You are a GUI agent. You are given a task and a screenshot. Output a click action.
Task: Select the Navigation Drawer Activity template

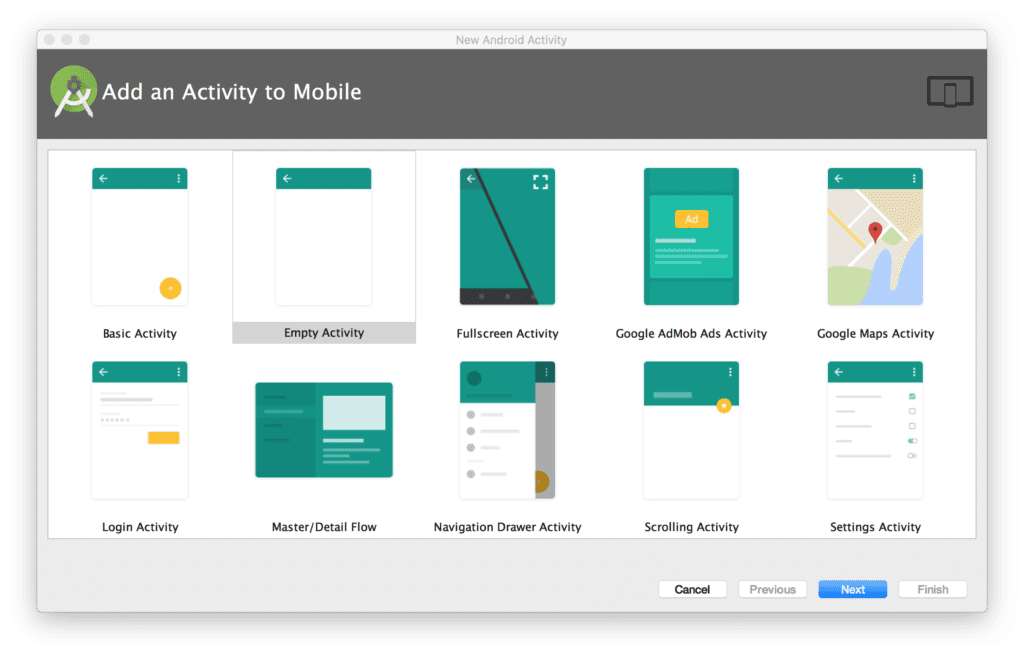coord(507,430)
